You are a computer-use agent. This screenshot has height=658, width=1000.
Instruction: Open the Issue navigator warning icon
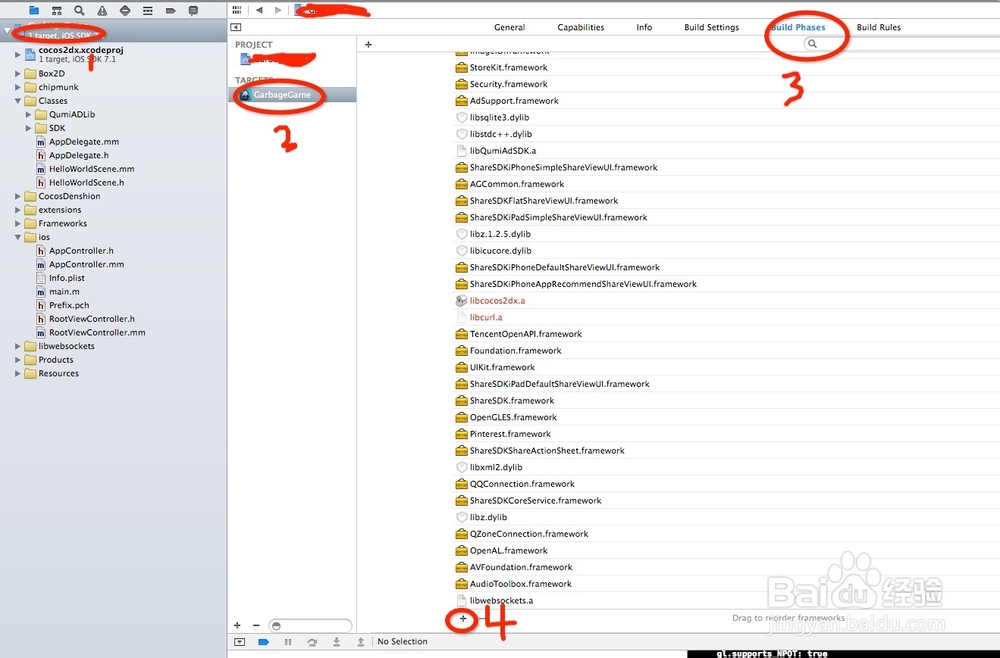102,10
